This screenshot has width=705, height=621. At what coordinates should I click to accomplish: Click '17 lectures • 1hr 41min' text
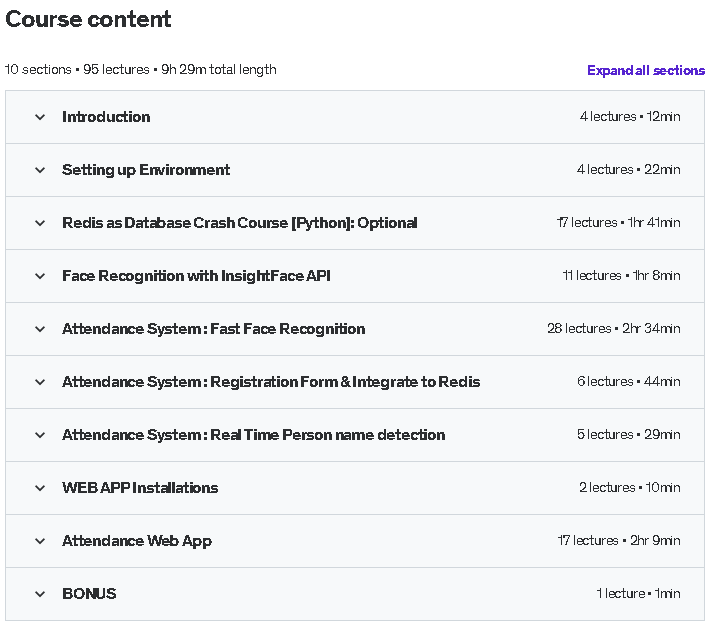pos(619,223)
